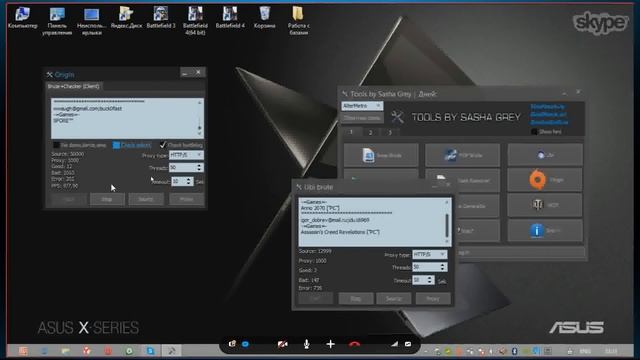
Task: Open the Работа с базами folder
Action: (x=298, y=21)
